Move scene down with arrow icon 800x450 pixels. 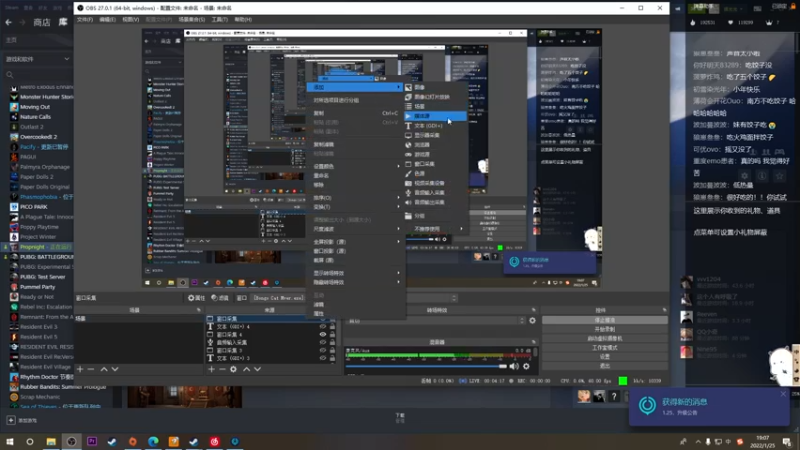[115, 369]
